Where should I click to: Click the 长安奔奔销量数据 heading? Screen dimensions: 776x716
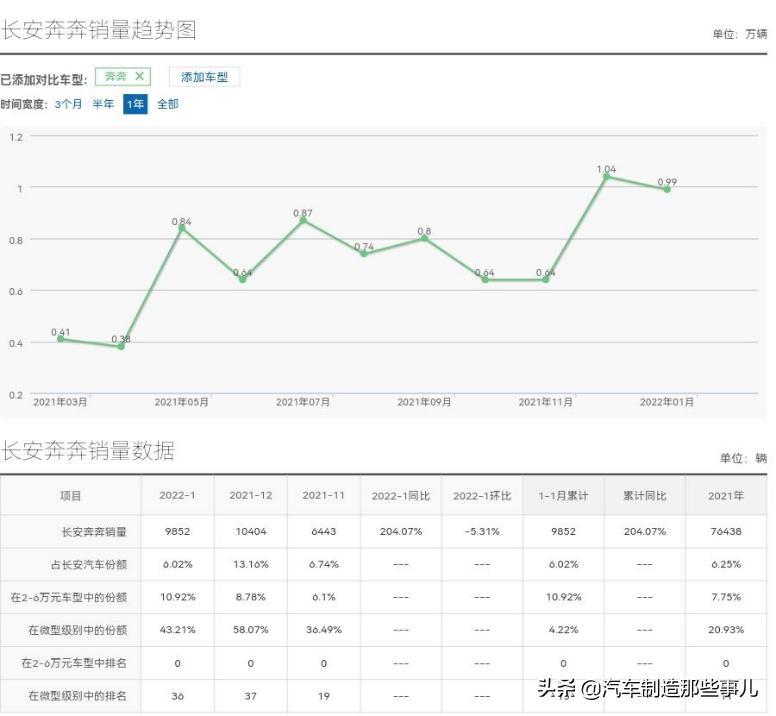[88, 451]
